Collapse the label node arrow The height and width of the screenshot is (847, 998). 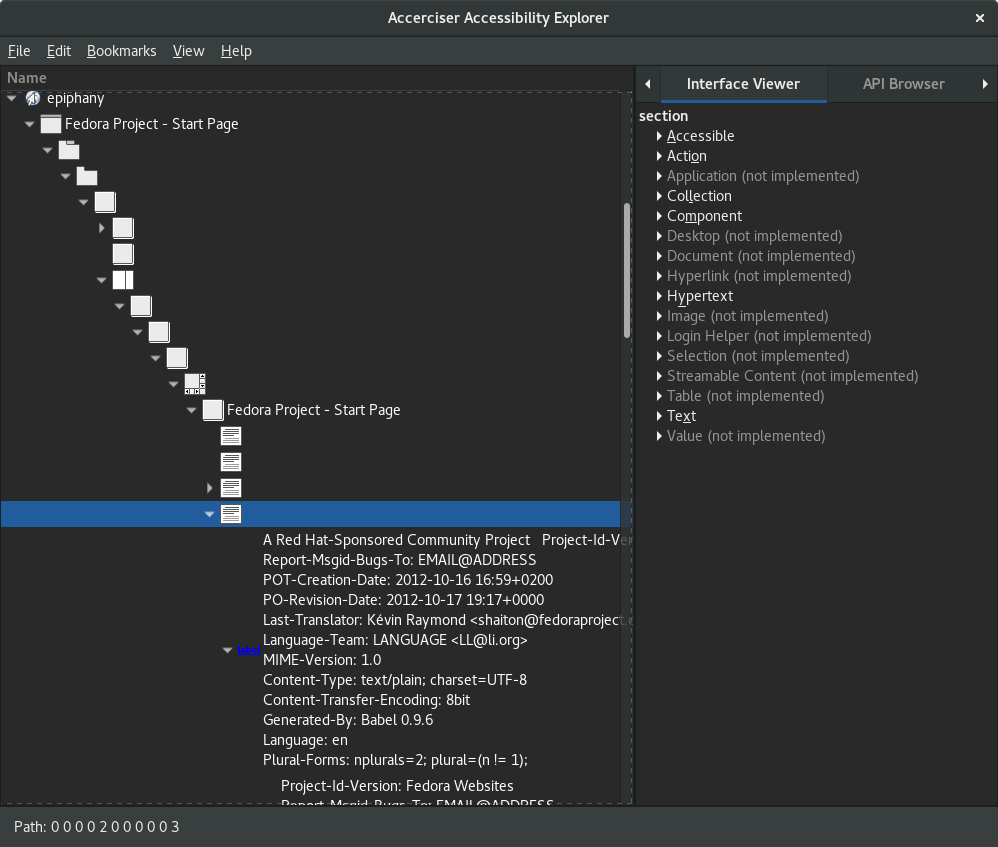(227, 650)
